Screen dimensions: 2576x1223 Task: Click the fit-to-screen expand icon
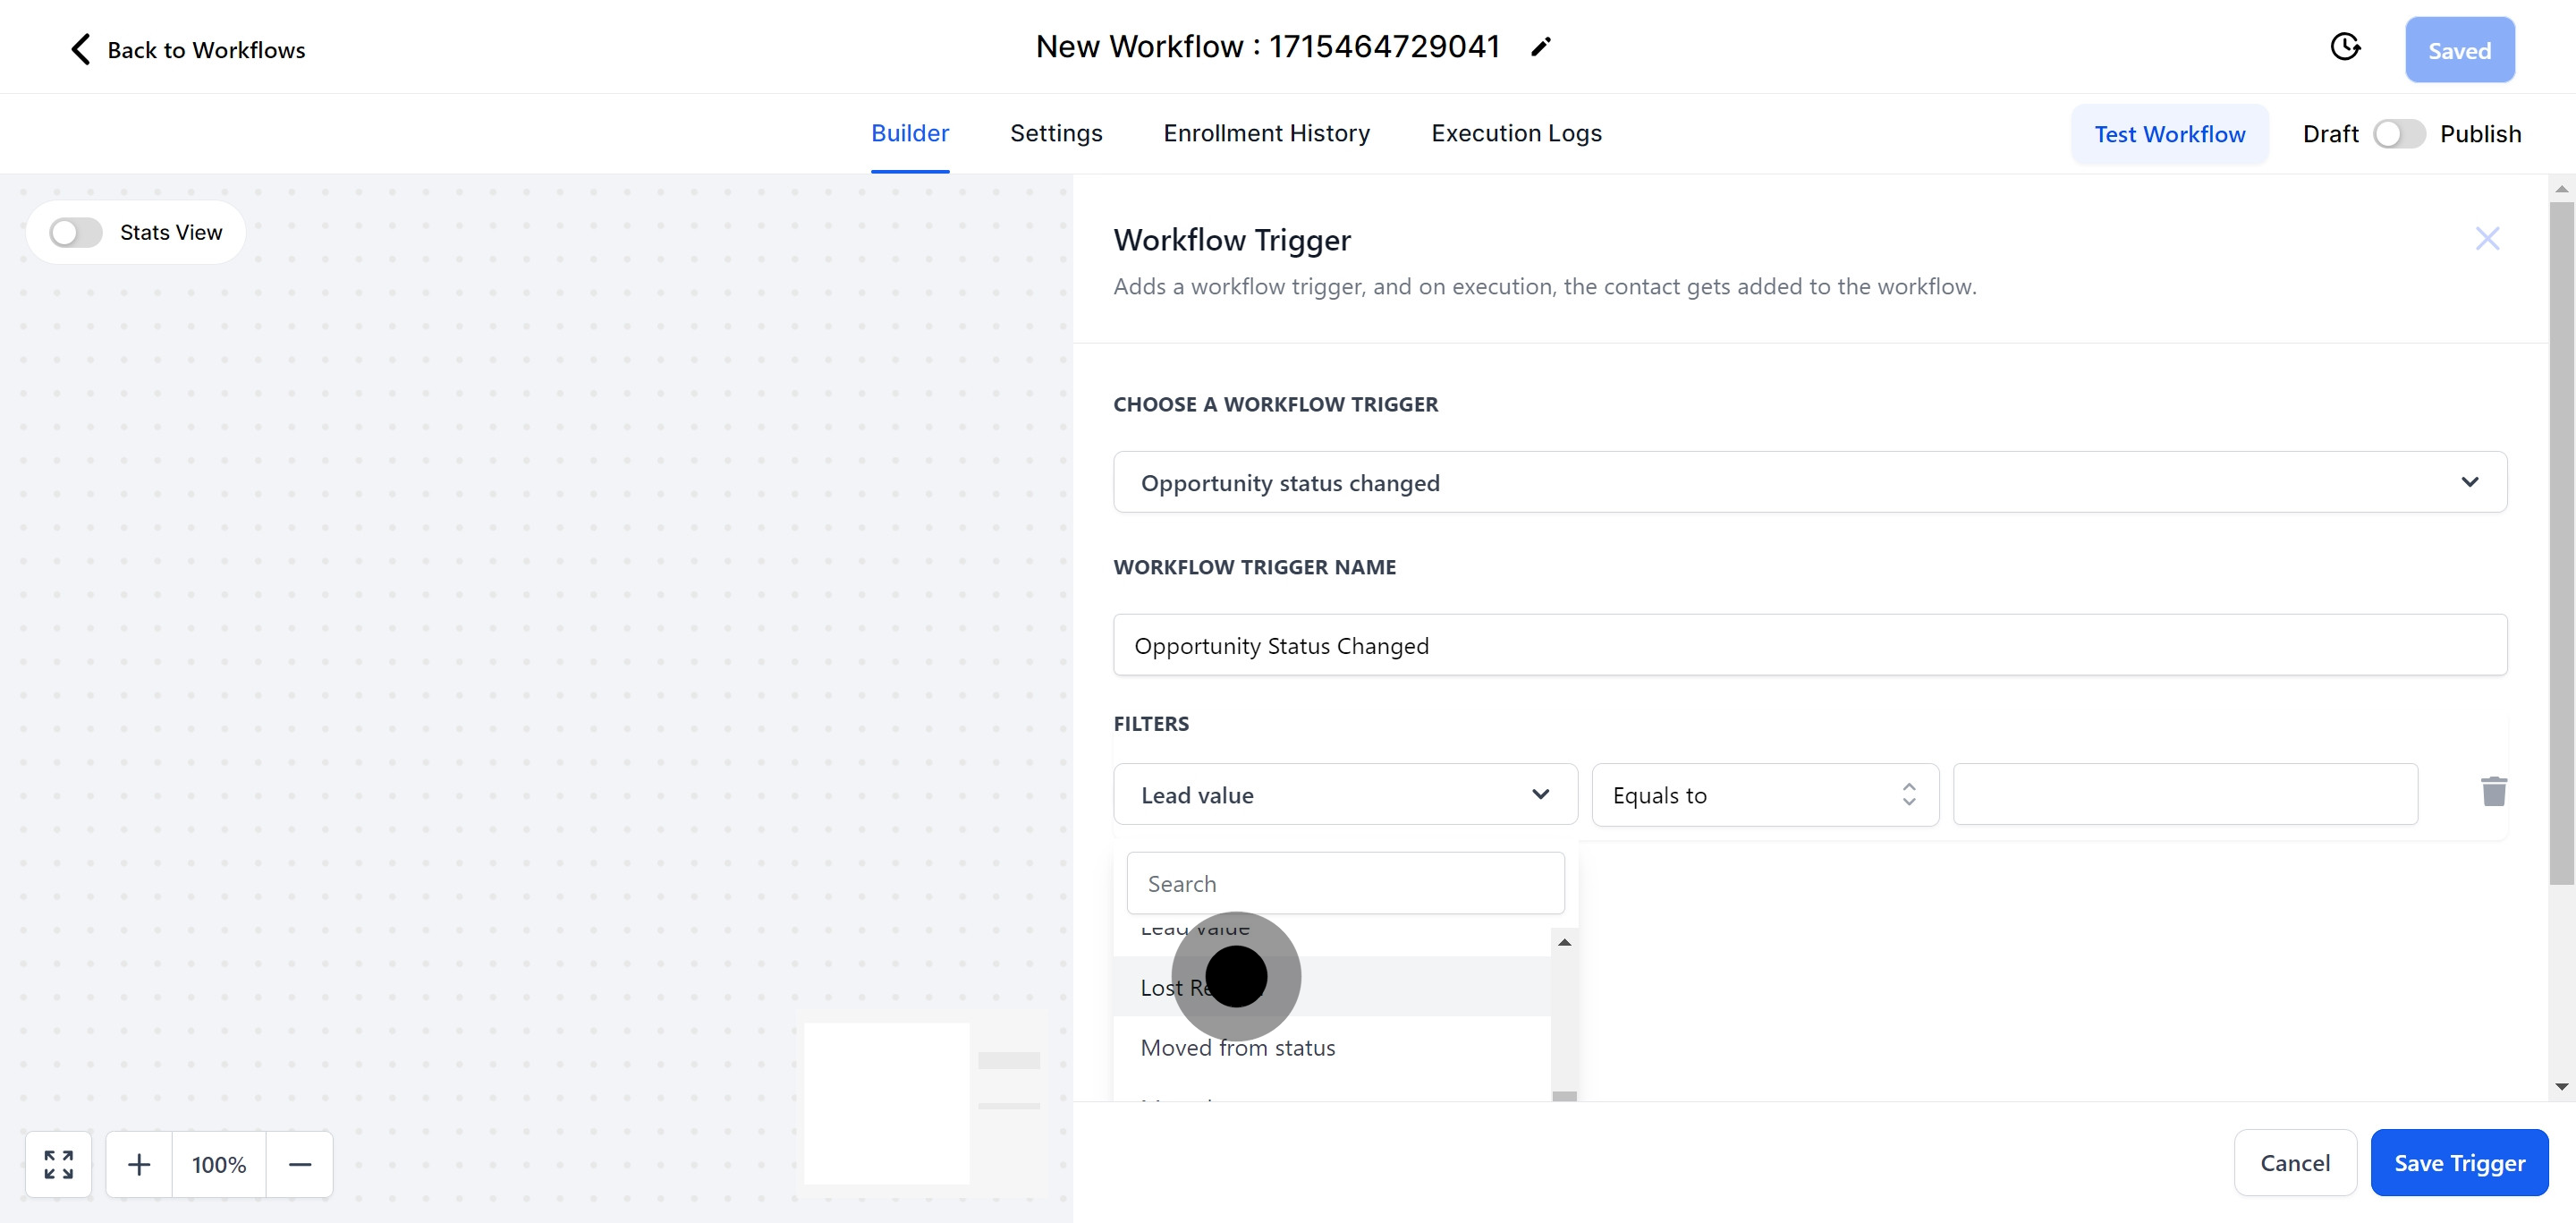pyautogui.click(x=58, y=1164)
